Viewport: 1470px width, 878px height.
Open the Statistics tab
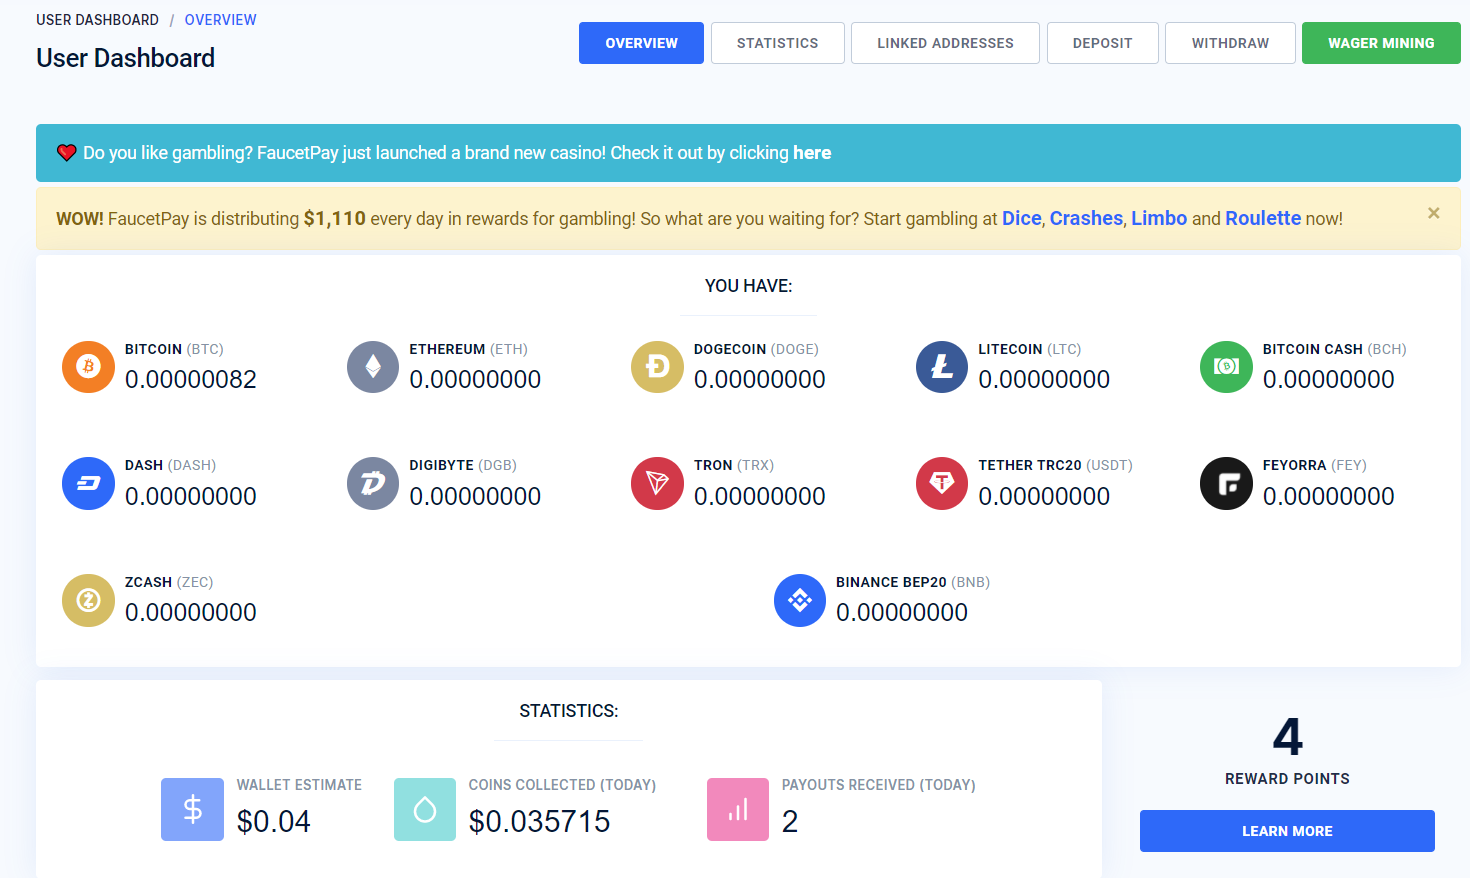(x=777, y=43)
